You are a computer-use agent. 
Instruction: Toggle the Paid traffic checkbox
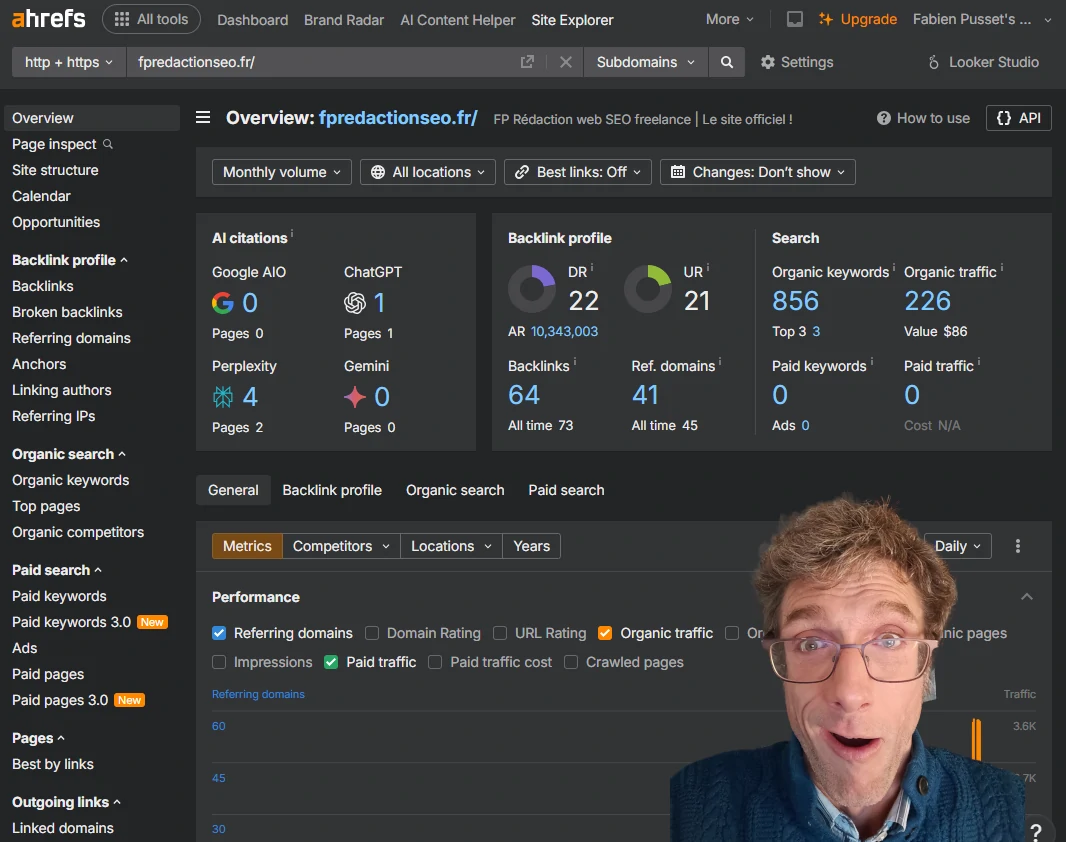pyautogui.click(x=331, y=662)
